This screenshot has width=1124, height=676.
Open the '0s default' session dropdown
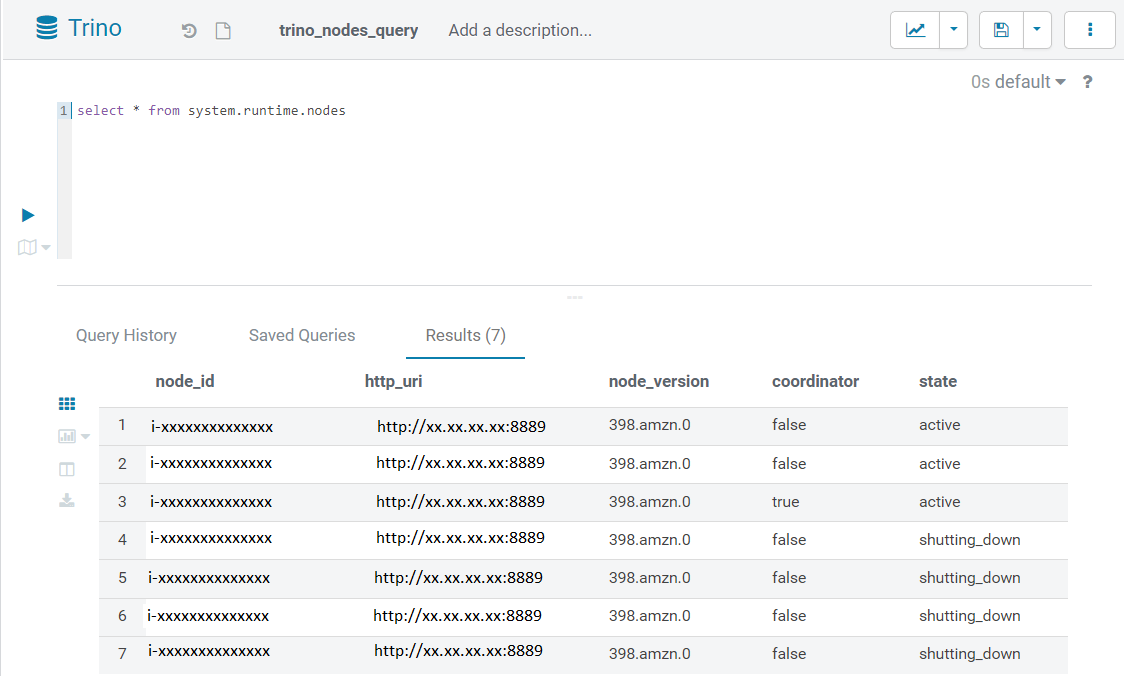[x=1018, y=82]
